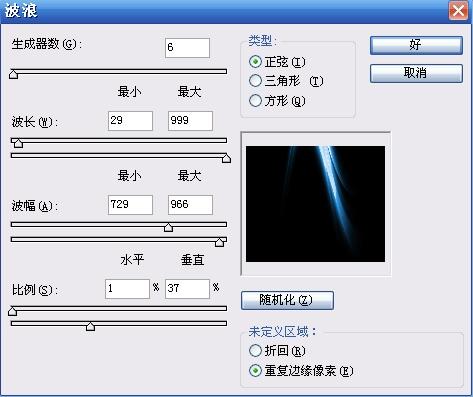Click the horizontal scale slider handle
Screen dimensions: 473x397
tap(13, 311)
